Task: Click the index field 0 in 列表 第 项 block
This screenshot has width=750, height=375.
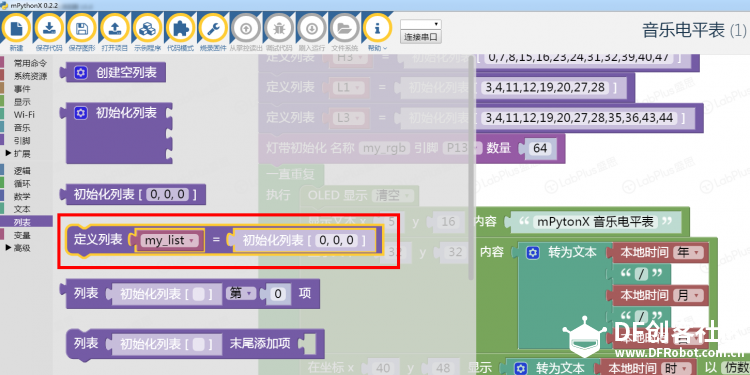Action: (277, 294)
